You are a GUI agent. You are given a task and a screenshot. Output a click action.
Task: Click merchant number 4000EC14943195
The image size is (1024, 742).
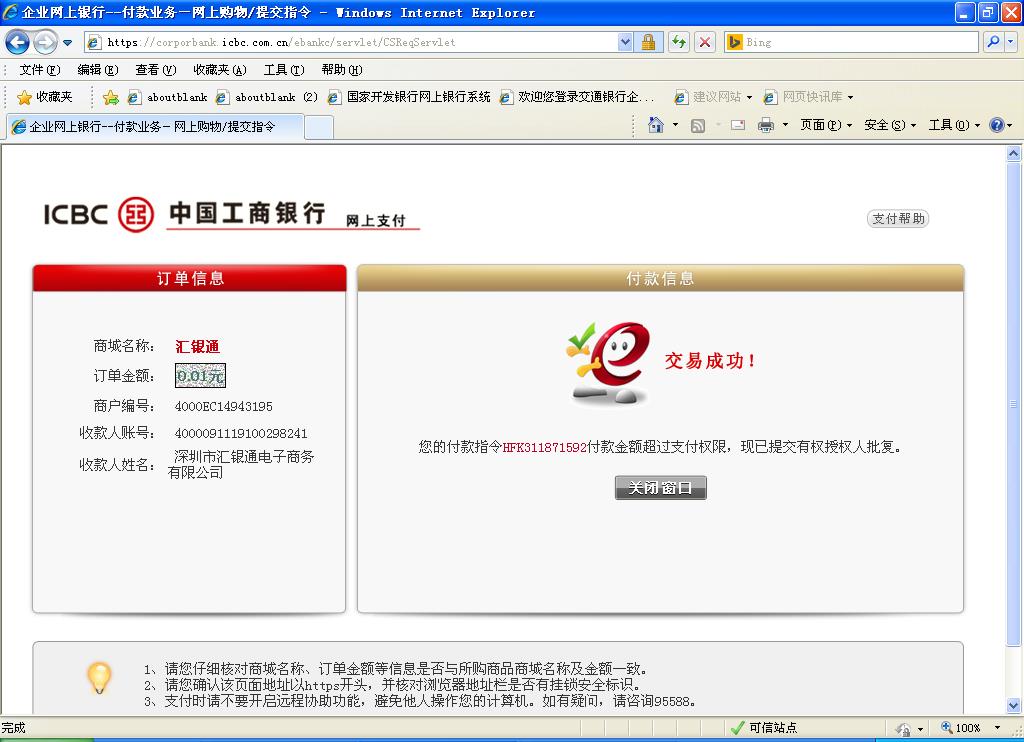223,406
